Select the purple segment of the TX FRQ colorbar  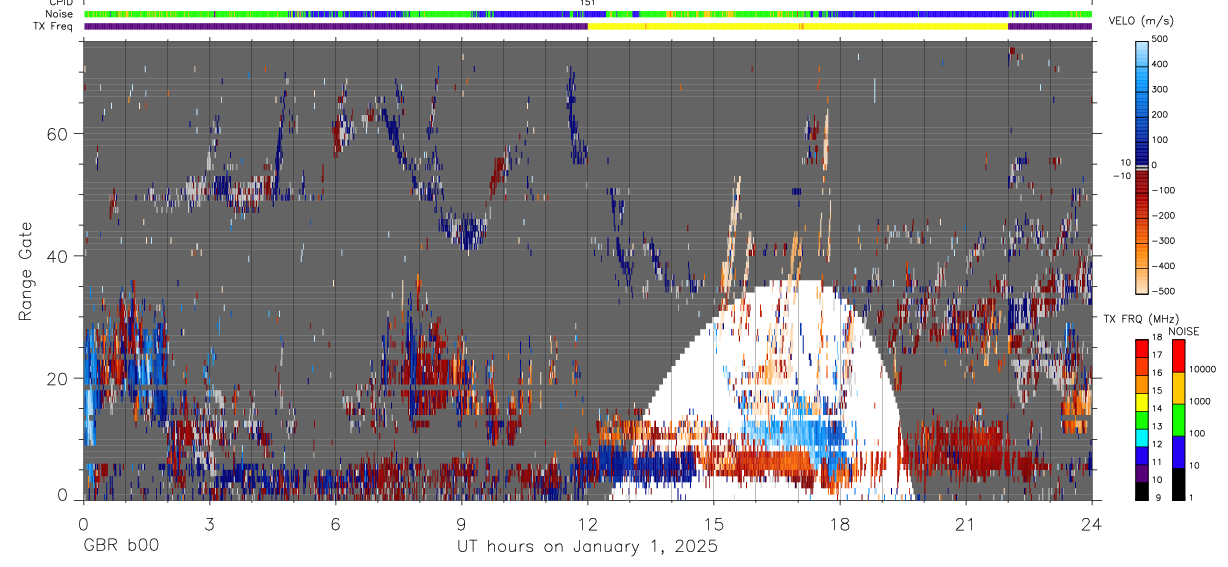coord(1142,473)
